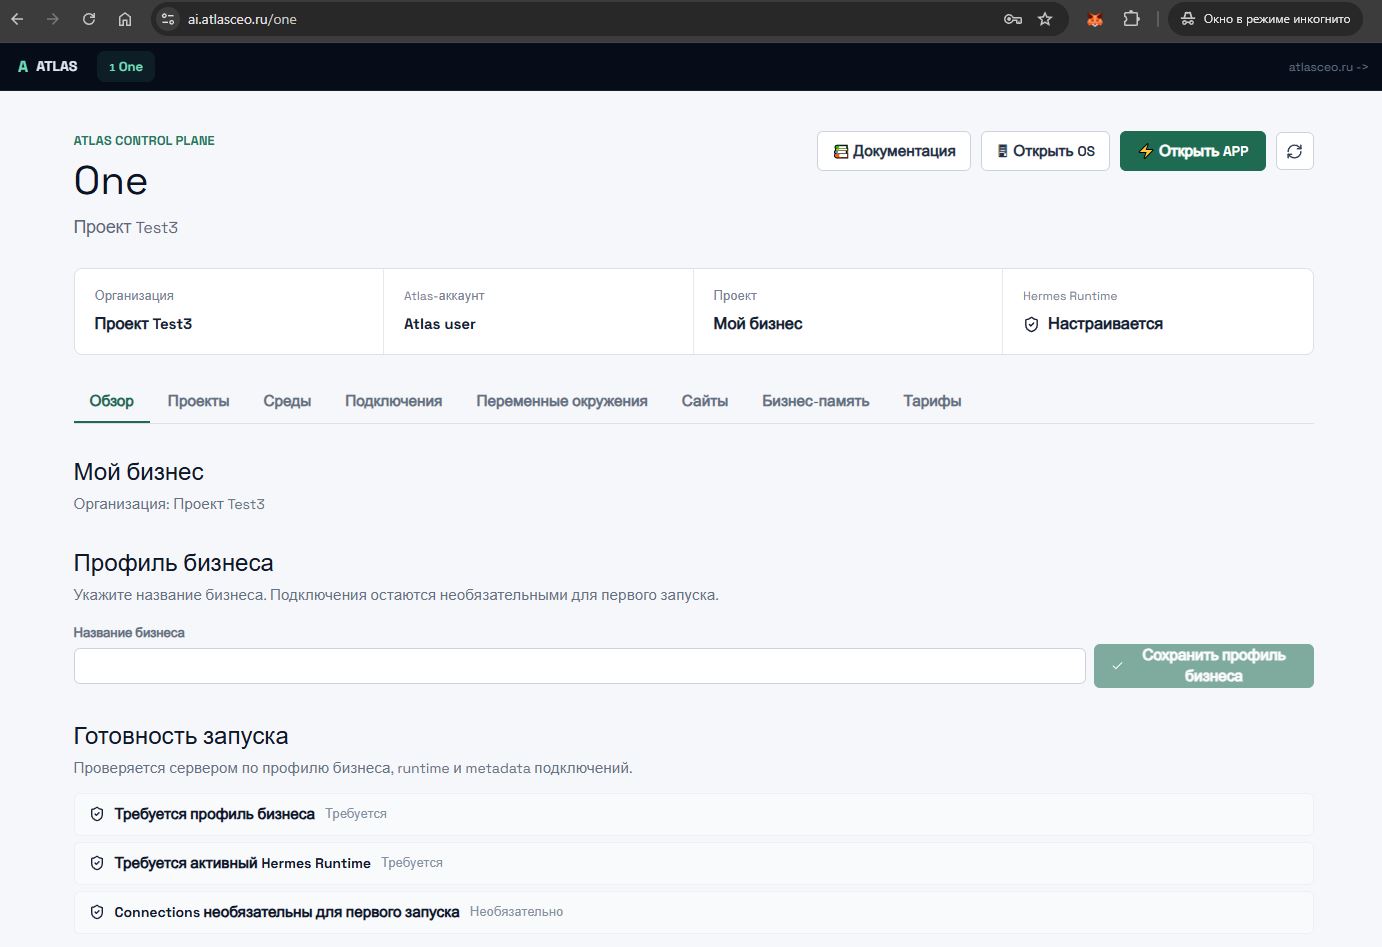Launch the app via Открыть APP

[x=1193, y=151]
